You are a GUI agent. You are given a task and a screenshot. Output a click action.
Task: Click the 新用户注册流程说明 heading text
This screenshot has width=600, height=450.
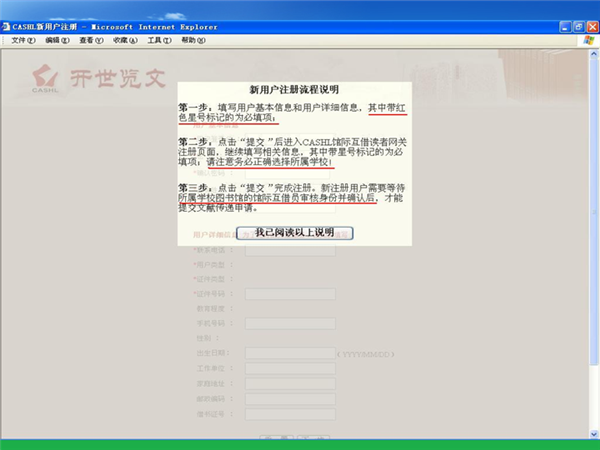pos(294,90)
